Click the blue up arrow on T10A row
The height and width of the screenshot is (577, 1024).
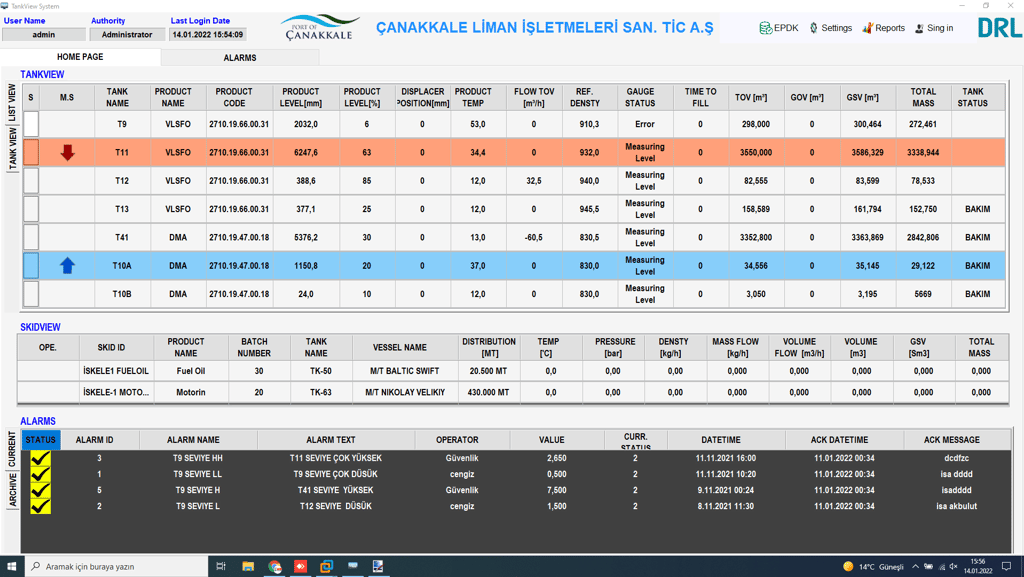tap(67, 266)
